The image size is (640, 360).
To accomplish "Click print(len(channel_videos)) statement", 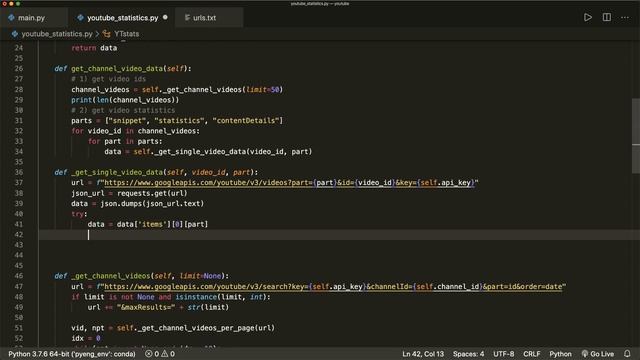I will [125, 100].
